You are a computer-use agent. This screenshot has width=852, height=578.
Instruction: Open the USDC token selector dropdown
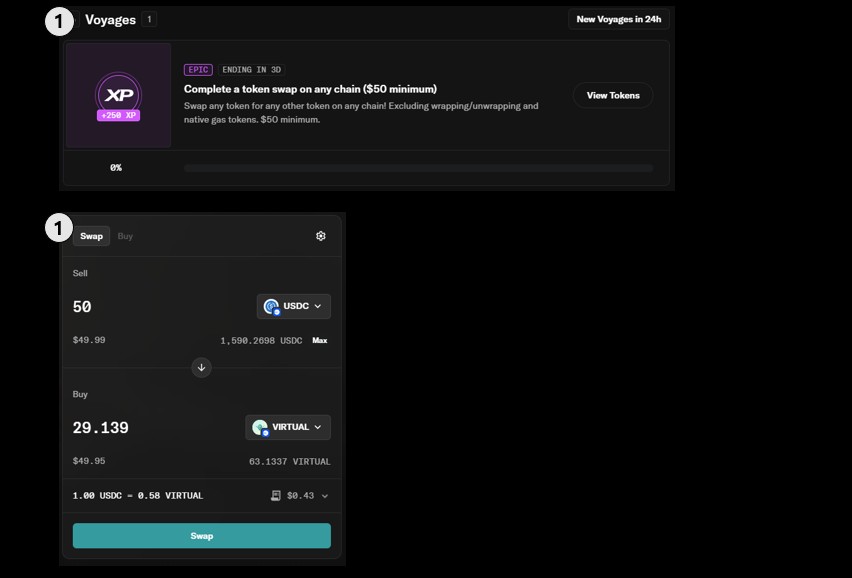293,306
